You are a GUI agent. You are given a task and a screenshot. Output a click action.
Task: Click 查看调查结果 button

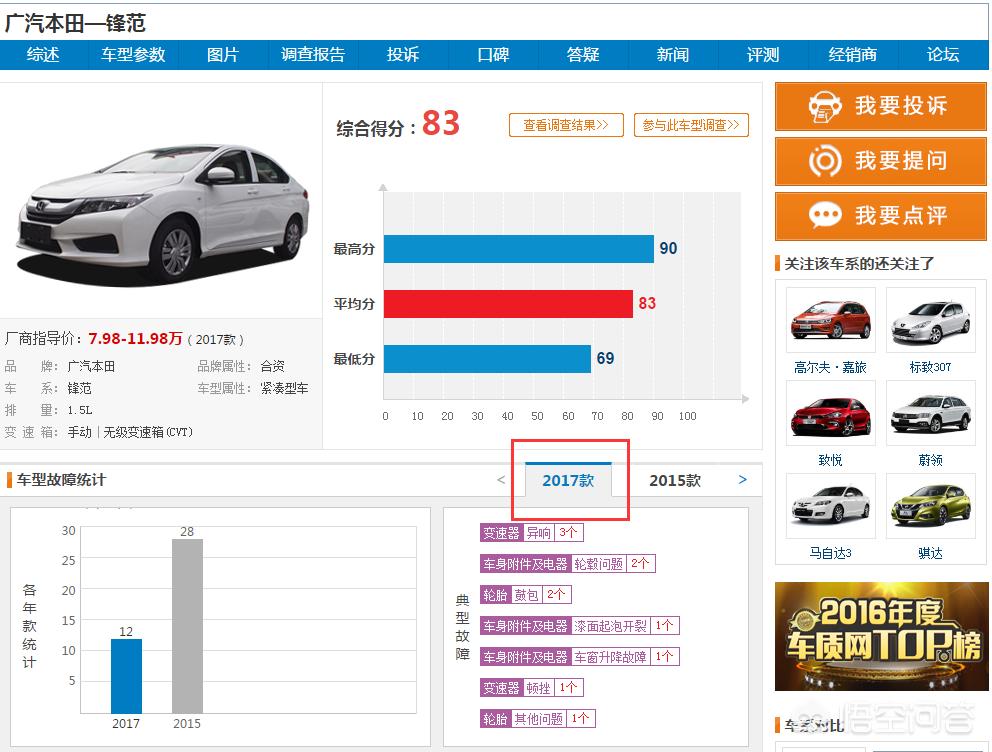(x=566, y=125)
